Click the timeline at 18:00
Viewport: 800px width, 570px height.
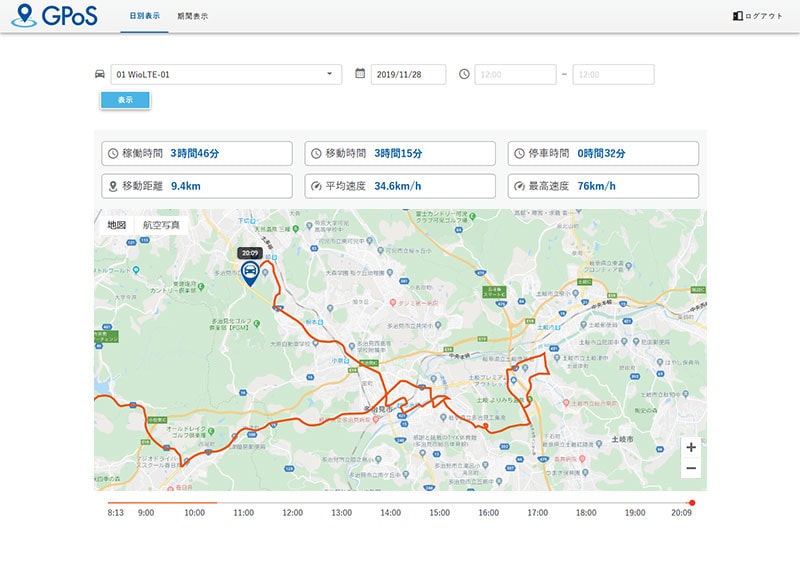(x=586, y=513)
